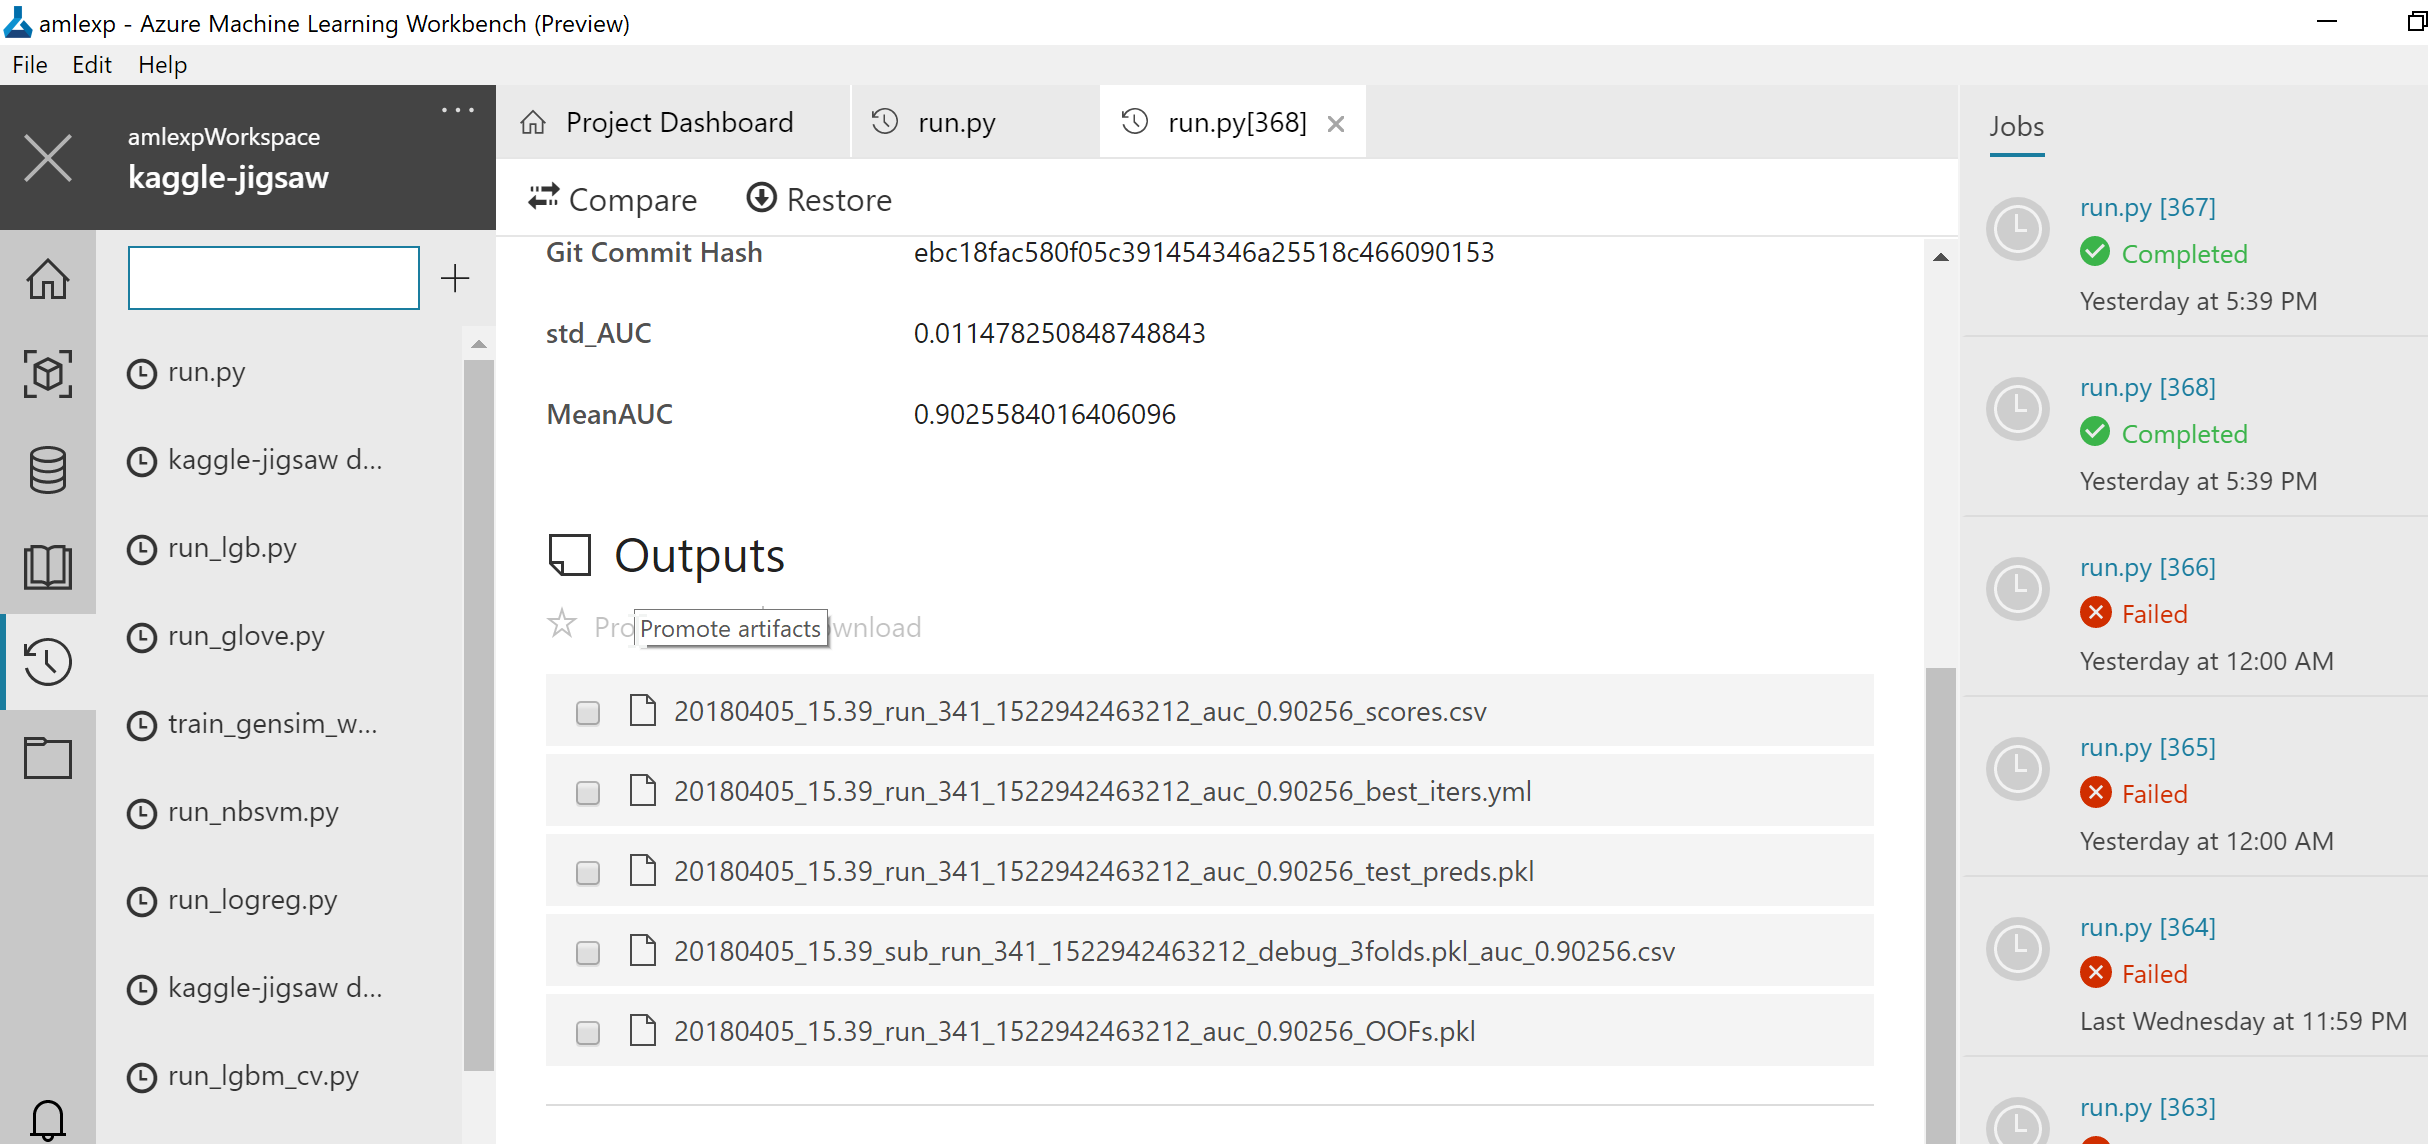Open the Help menu
The width and height of the screenshot is (2428, 1144).
162,65
